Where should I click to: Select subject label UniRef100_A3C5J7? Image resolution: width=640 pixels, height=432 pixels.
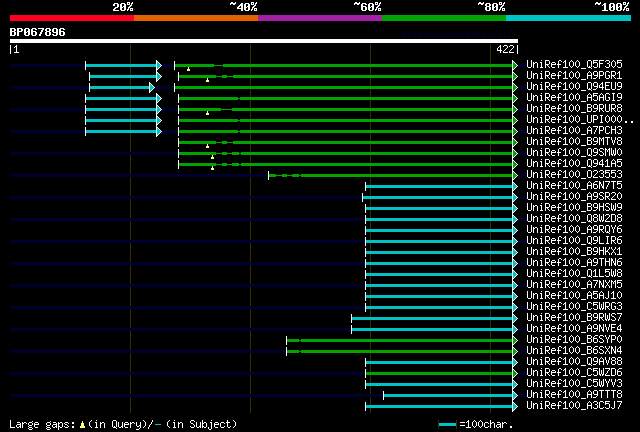[x=574, y=406]
